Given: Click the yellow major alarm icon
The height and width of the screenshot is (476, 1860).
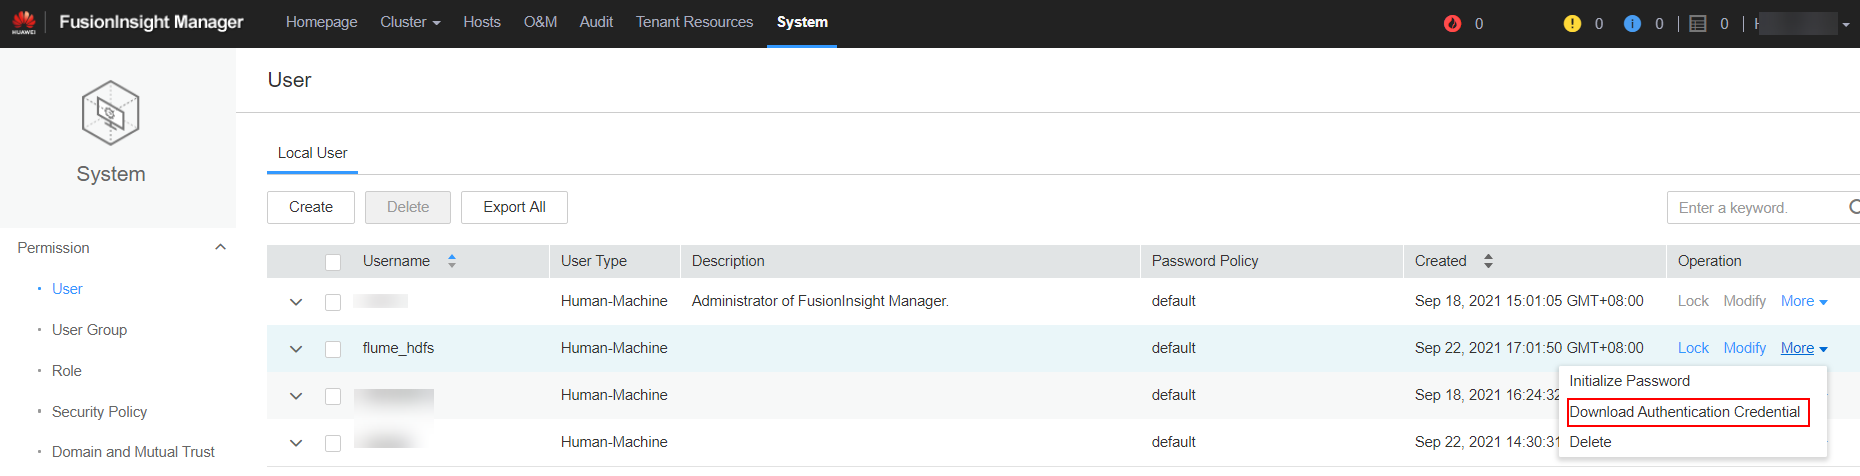Looking at the screenshot, I should pyautogui.click(x=1572, y=23).
